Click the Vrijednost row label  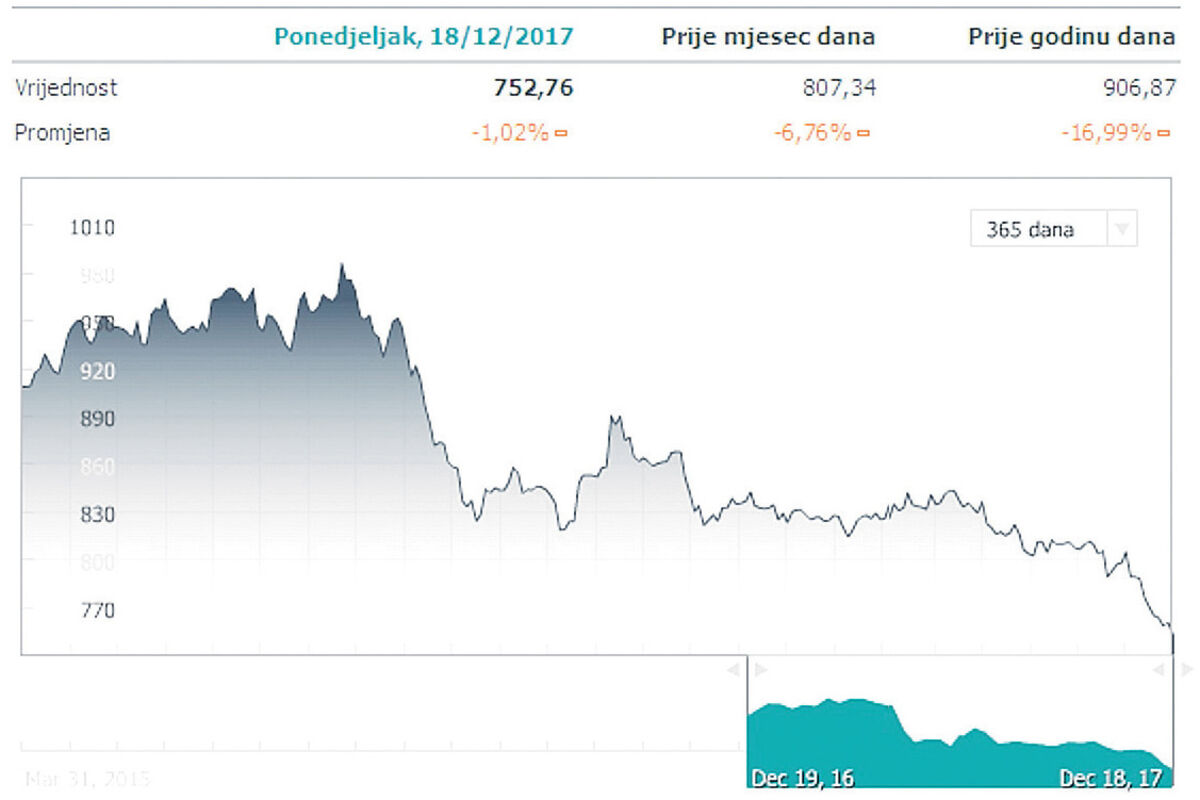coord(66,88)
